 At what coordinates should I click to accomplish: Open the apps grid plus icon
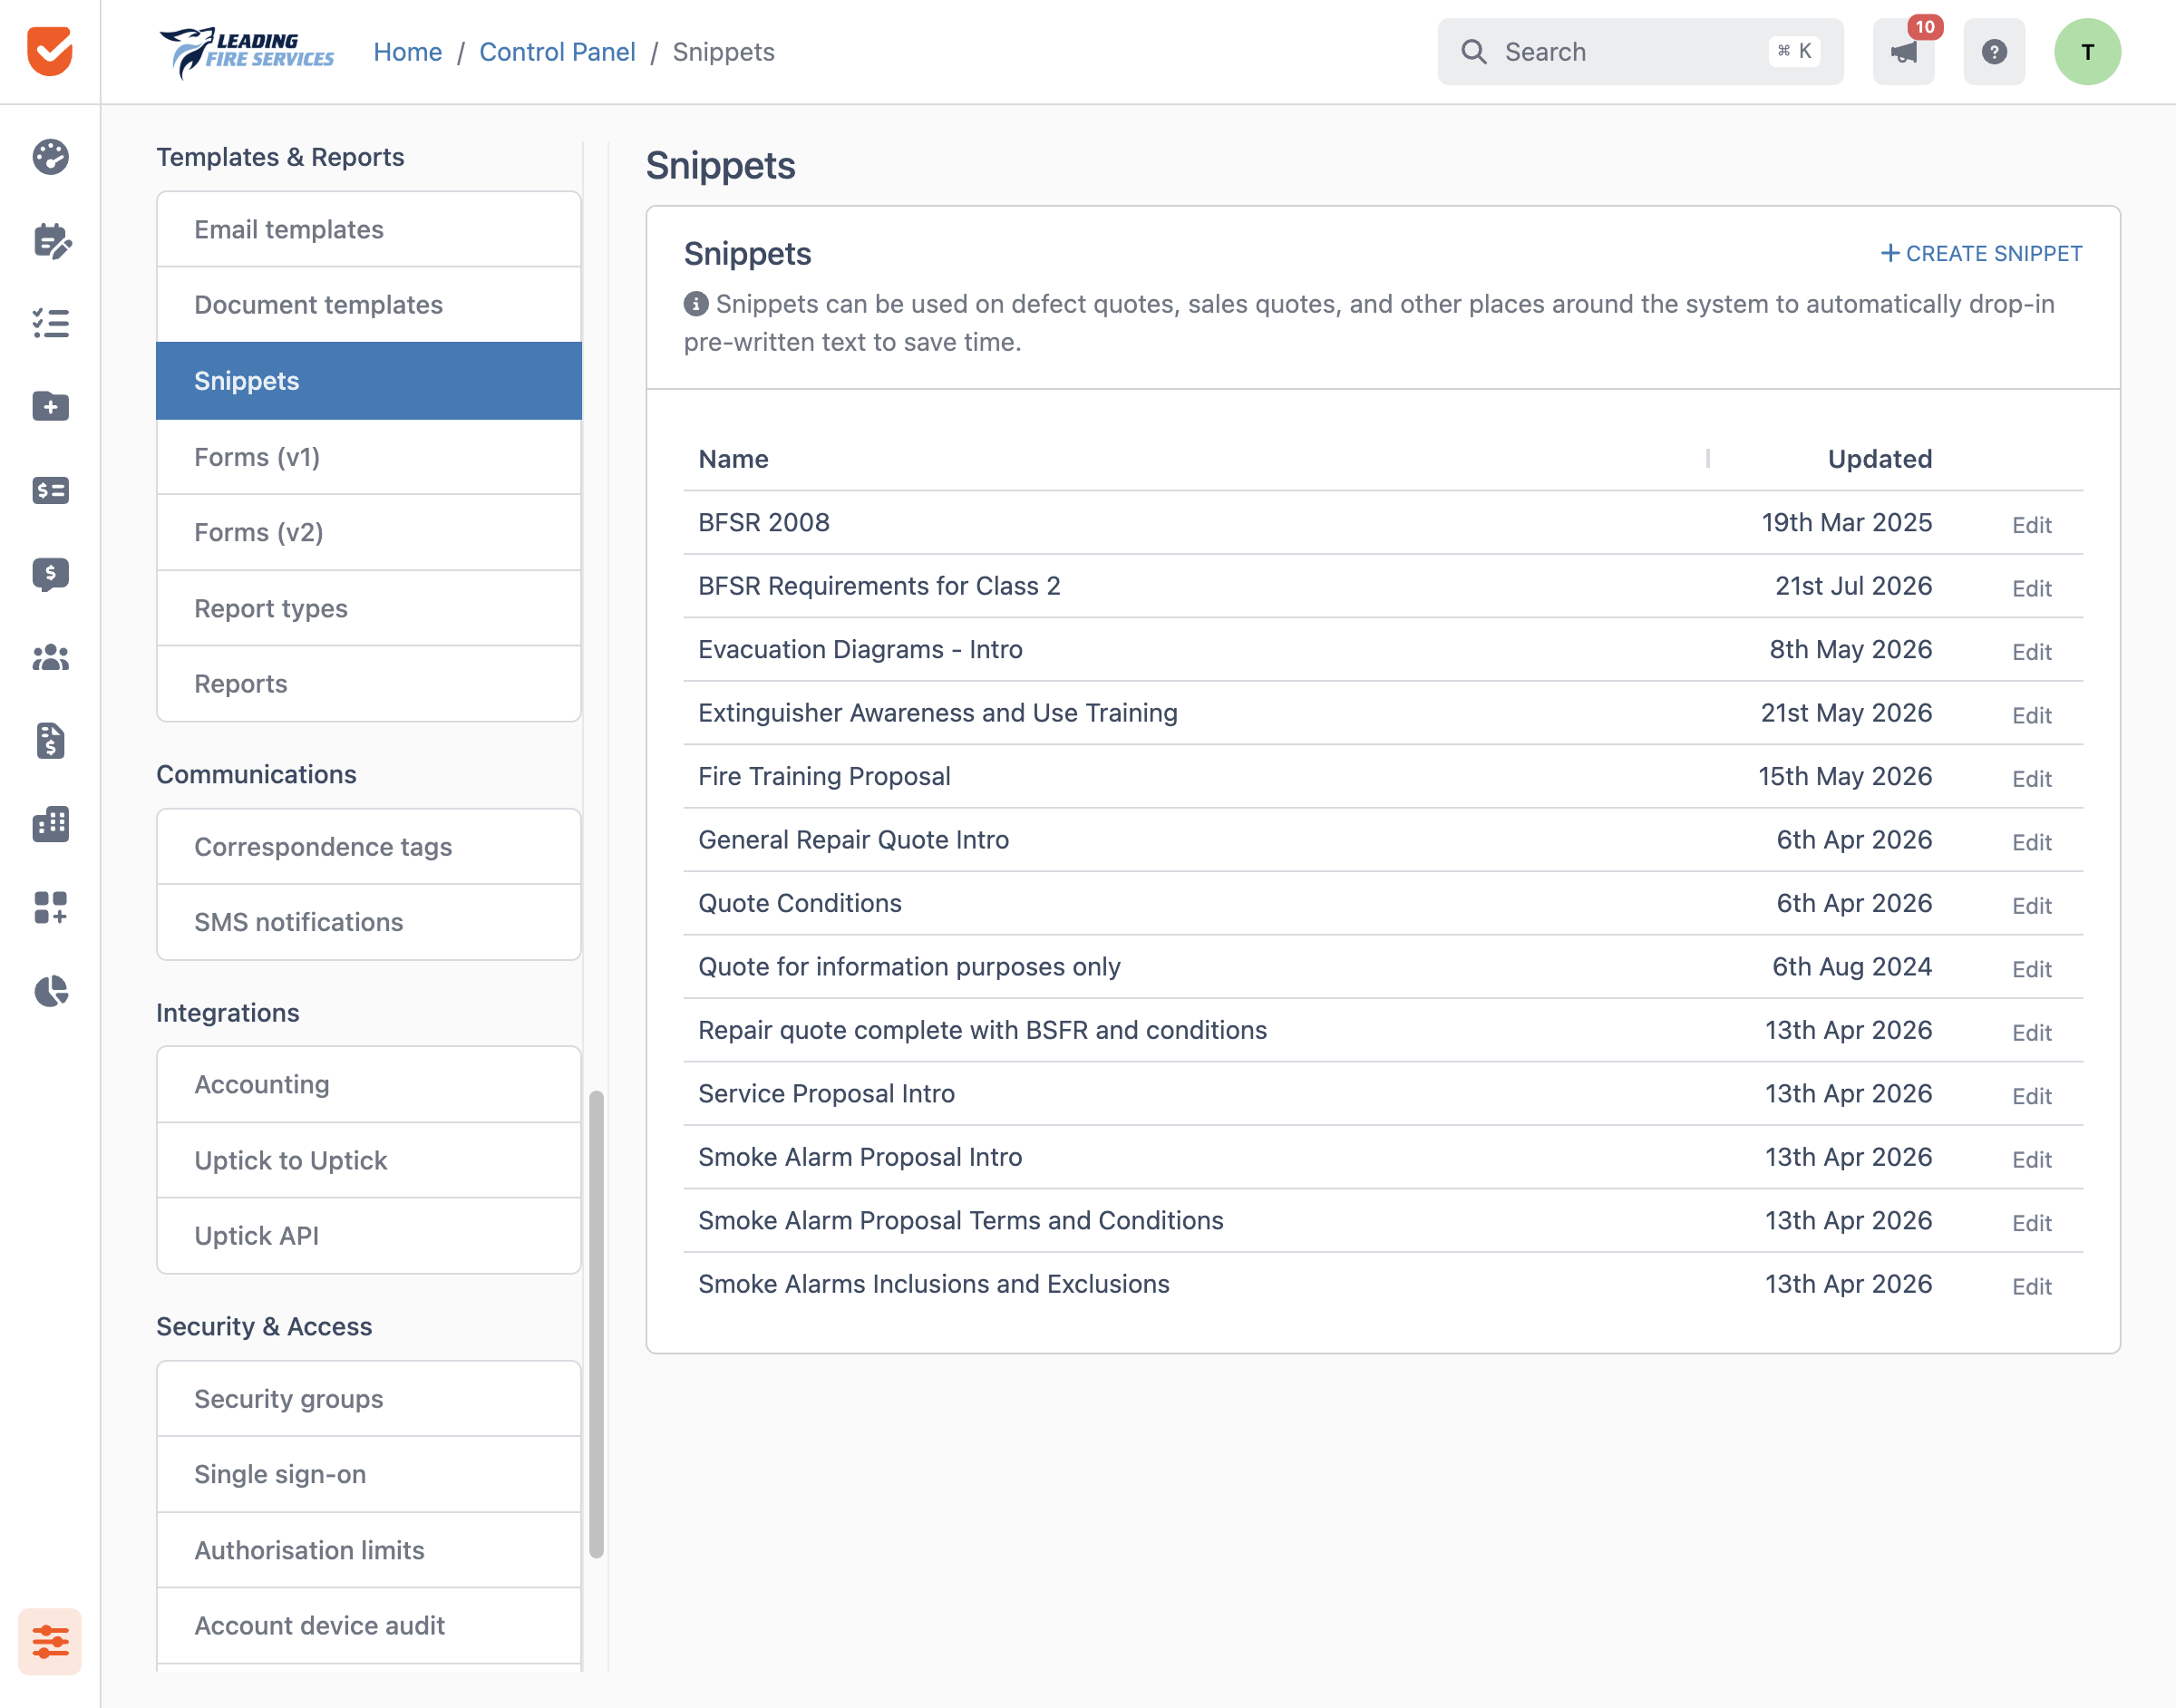pos(50,907)
